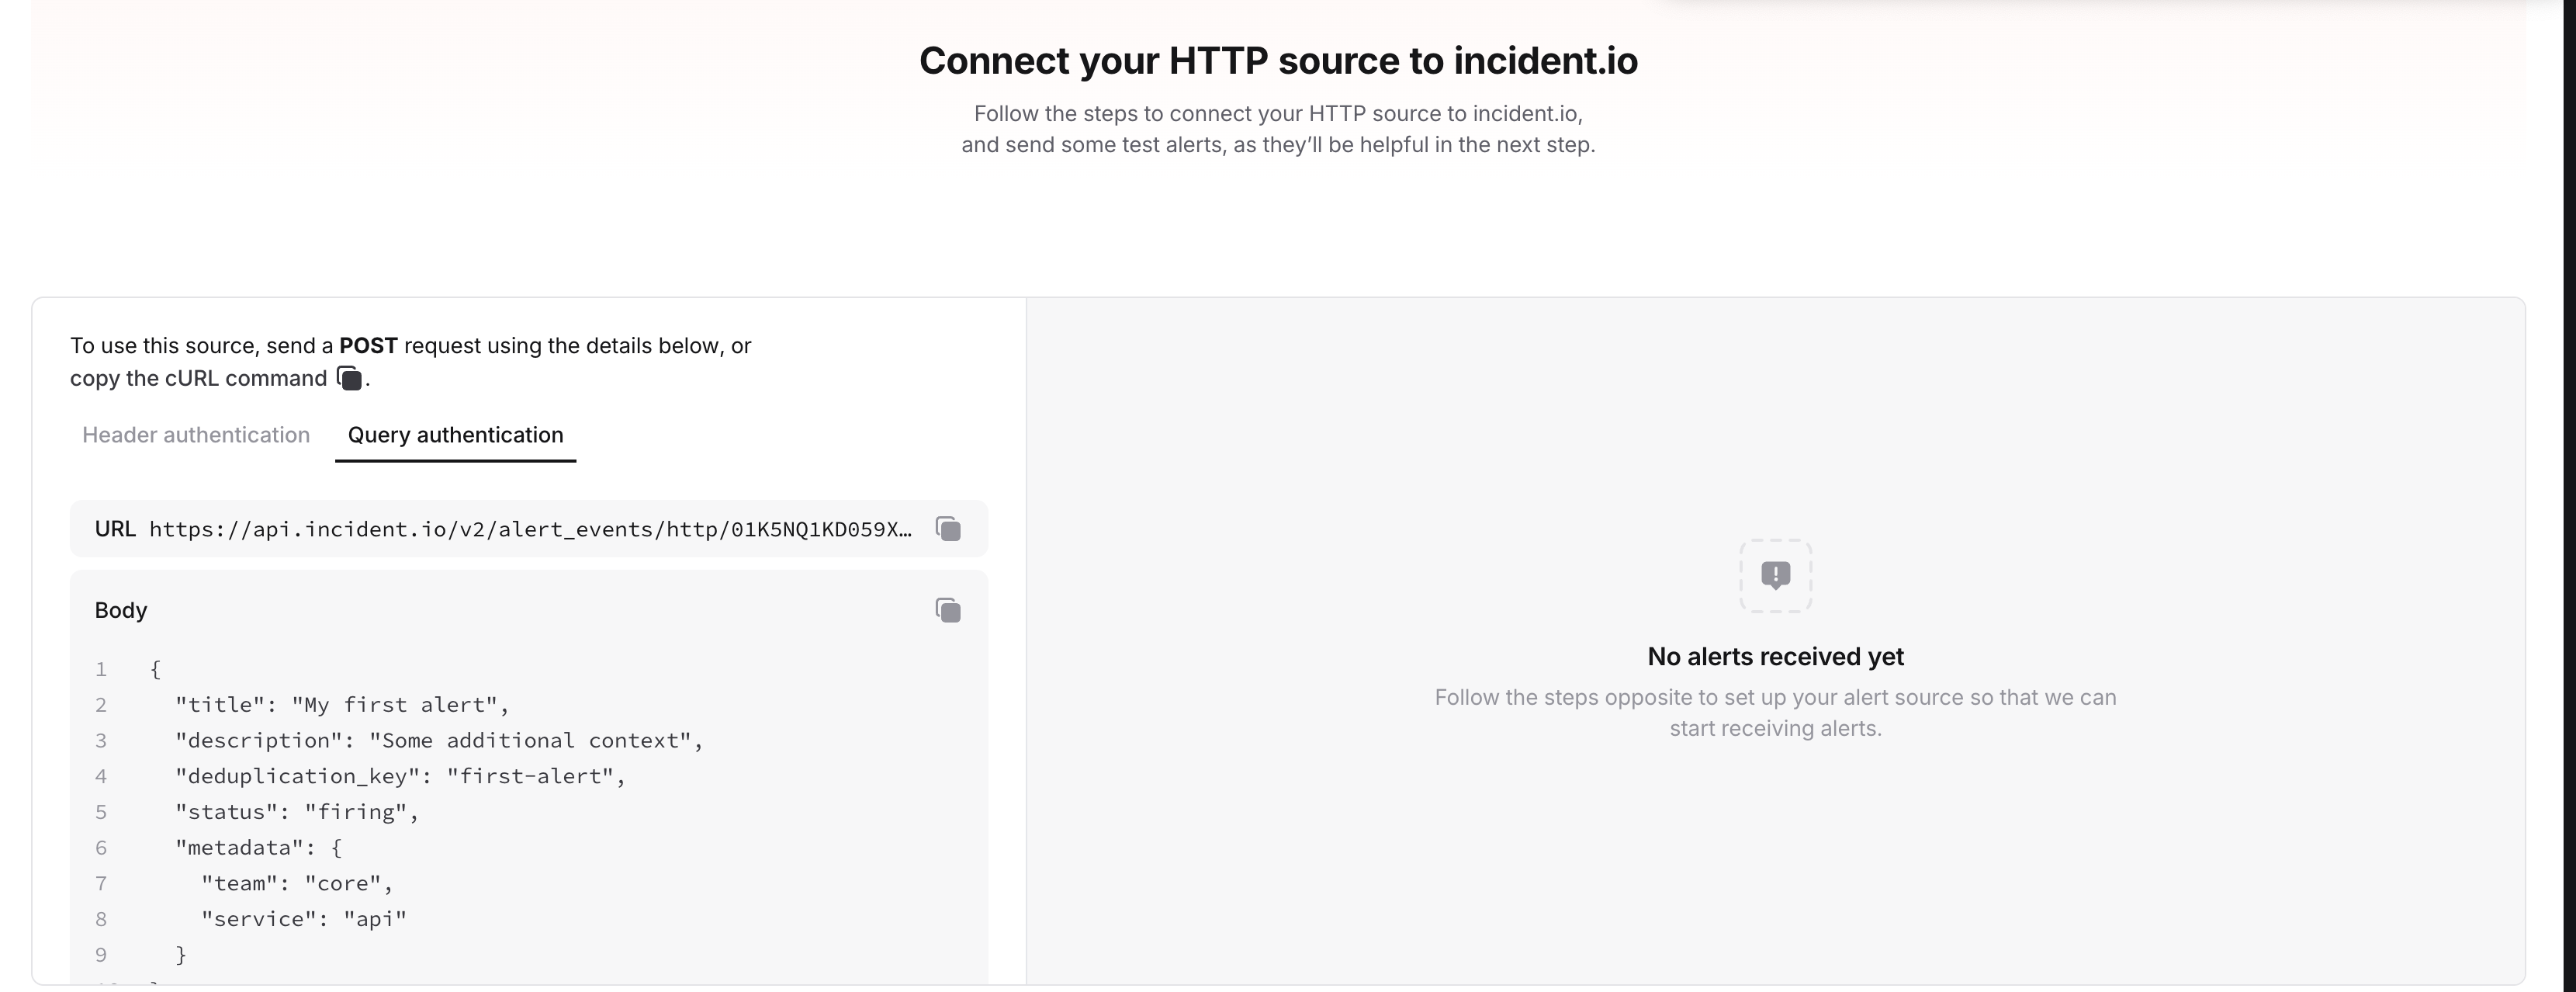The width and height of the screenshot is (2576, 992).
Task: Click the Body label above the JSON
Action: click(x=120, y=610)
